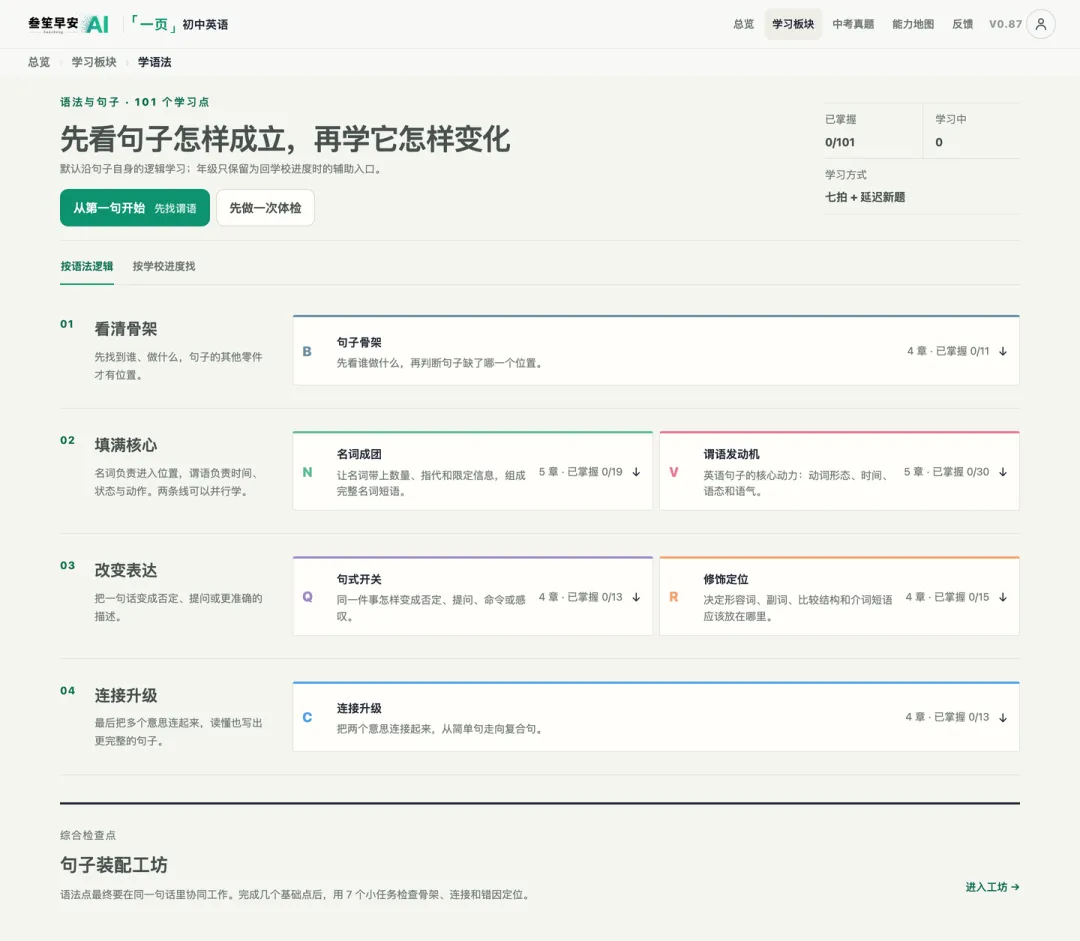This screenshot has height=941, width=1080.
Task: Expand 修饰定位 chapters arrow
Action: point(1003,597)
